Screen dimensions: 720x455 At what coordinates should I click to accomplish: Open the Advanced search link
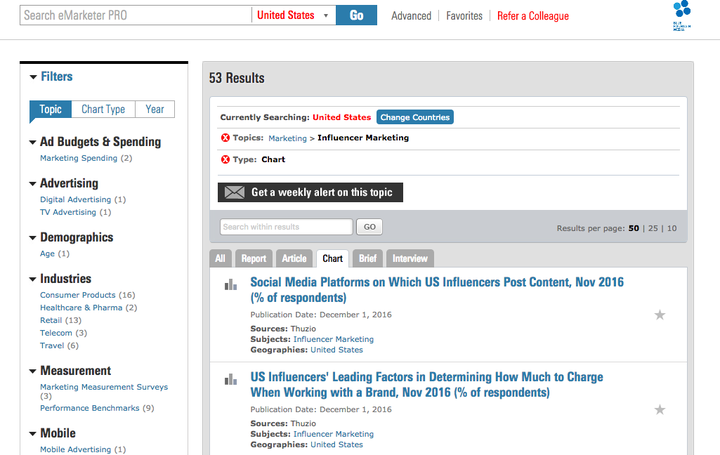point(411,16)
